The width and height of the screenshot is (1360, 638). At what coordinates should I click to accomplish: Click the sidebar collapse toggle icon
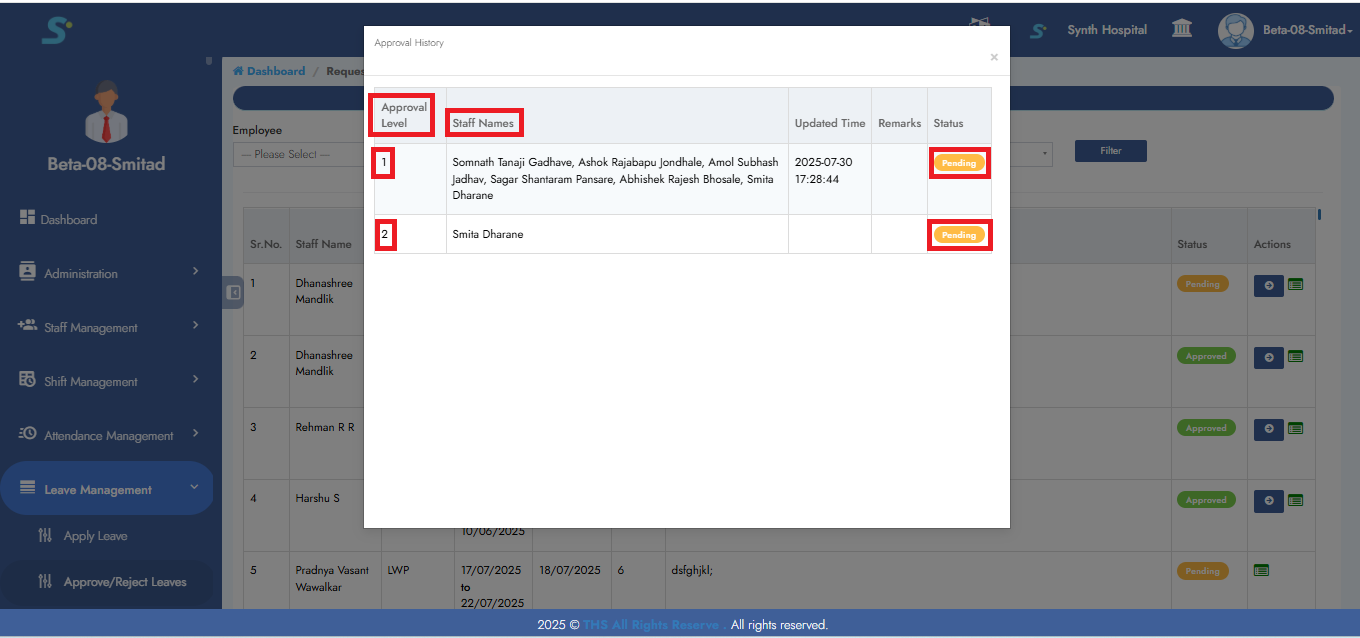pos(233,293)
